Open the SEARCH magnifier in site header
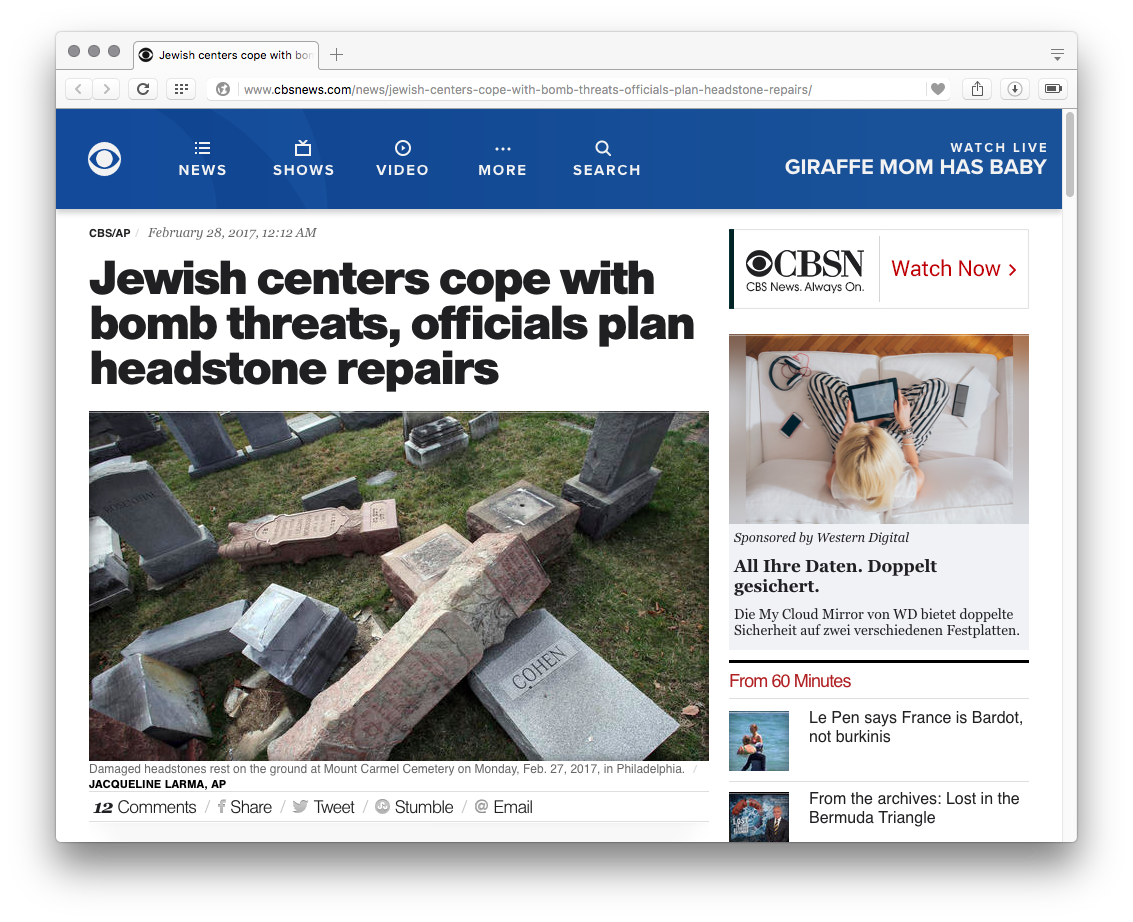This screenshot has width=1133, height=922. 606,159
